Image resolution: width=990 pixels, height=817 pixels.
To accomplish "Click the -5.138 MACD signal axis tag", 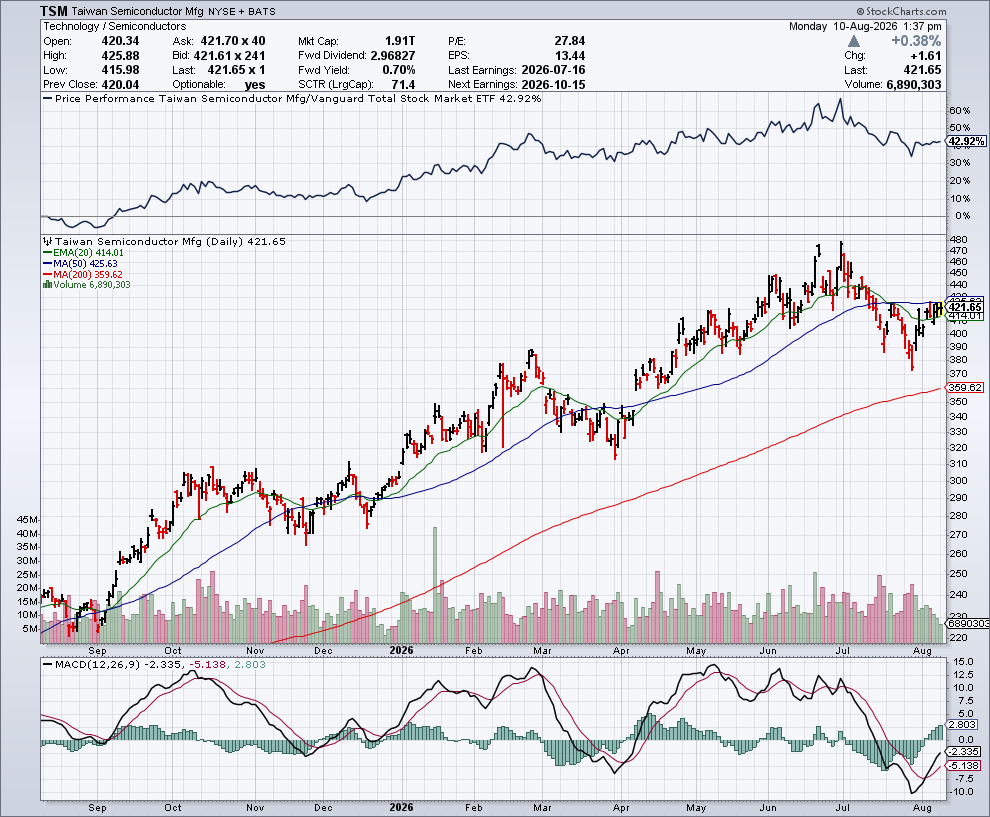I will (x=964, y=765).
